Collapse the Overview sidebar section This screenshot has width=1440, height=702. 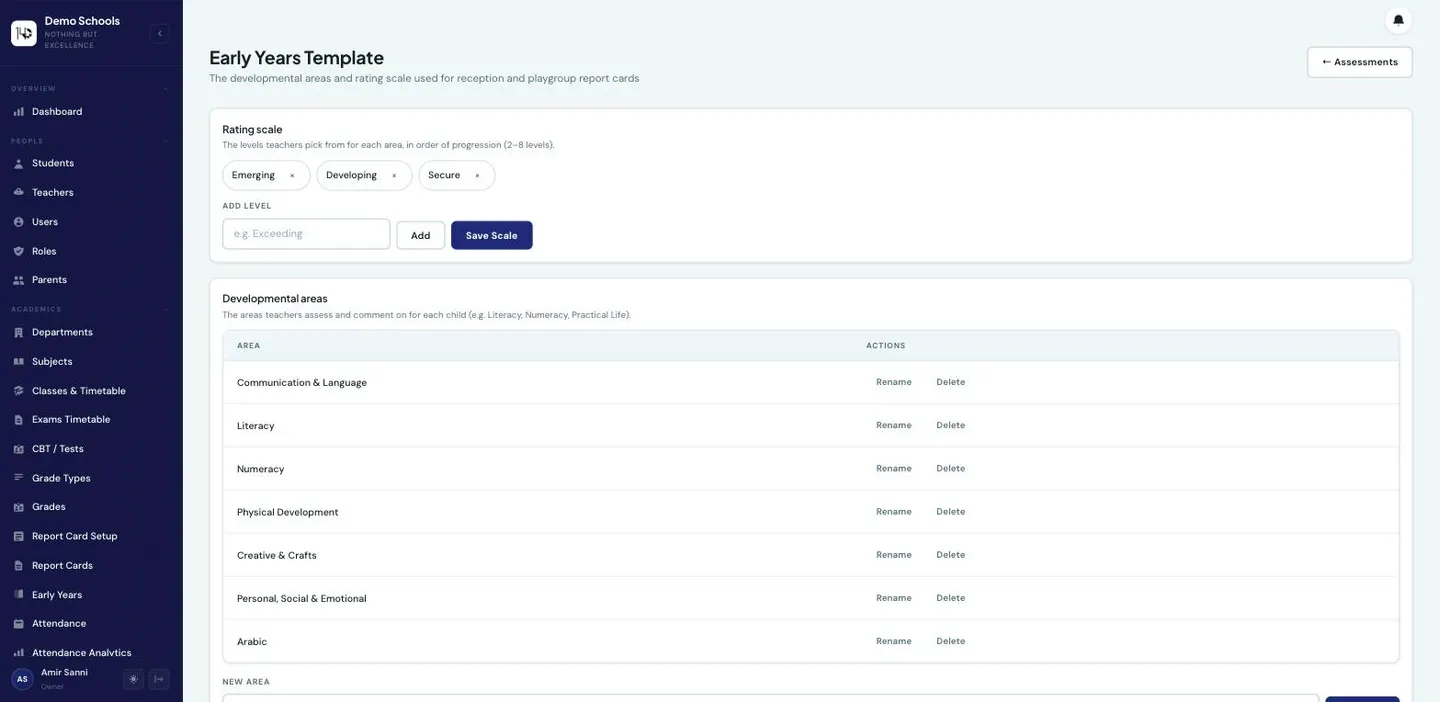(x=166, y=89)
